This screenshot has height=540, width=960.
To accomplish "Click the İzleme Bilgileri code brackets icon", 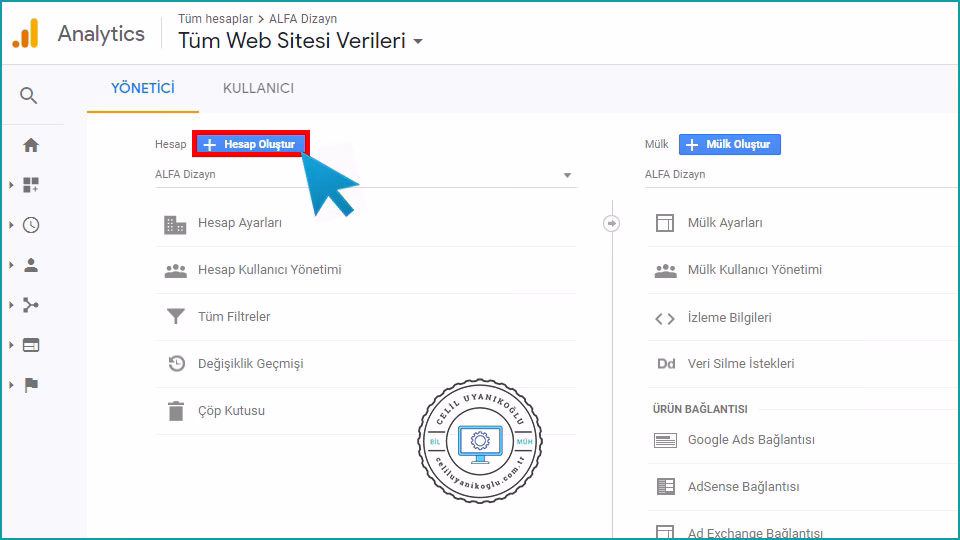I will point(665,318).
